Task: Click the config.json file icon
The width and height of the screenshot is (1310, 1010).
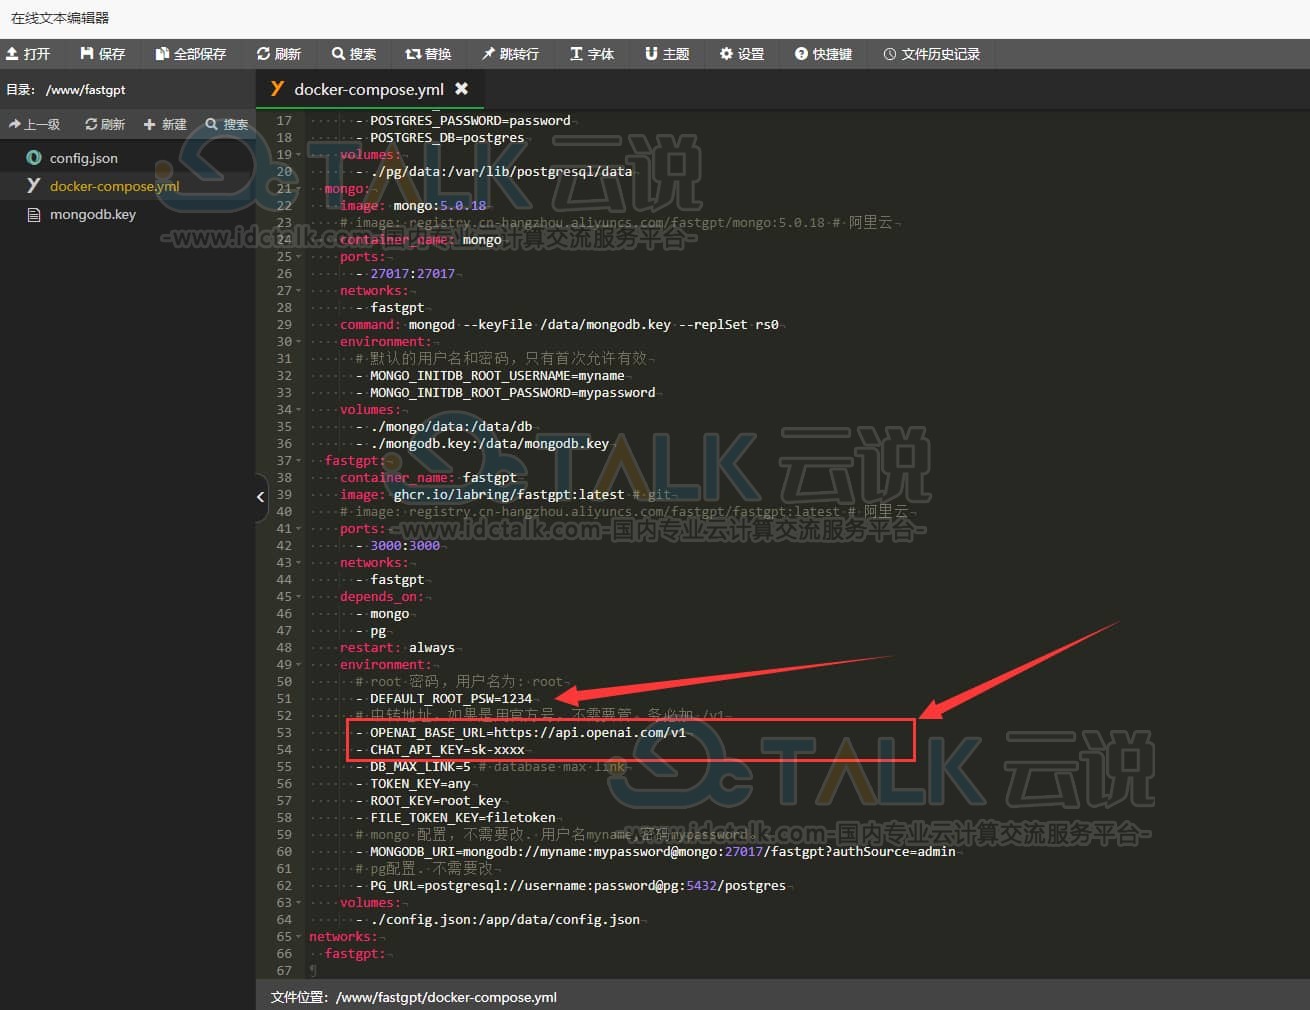Action: (34, 158)
